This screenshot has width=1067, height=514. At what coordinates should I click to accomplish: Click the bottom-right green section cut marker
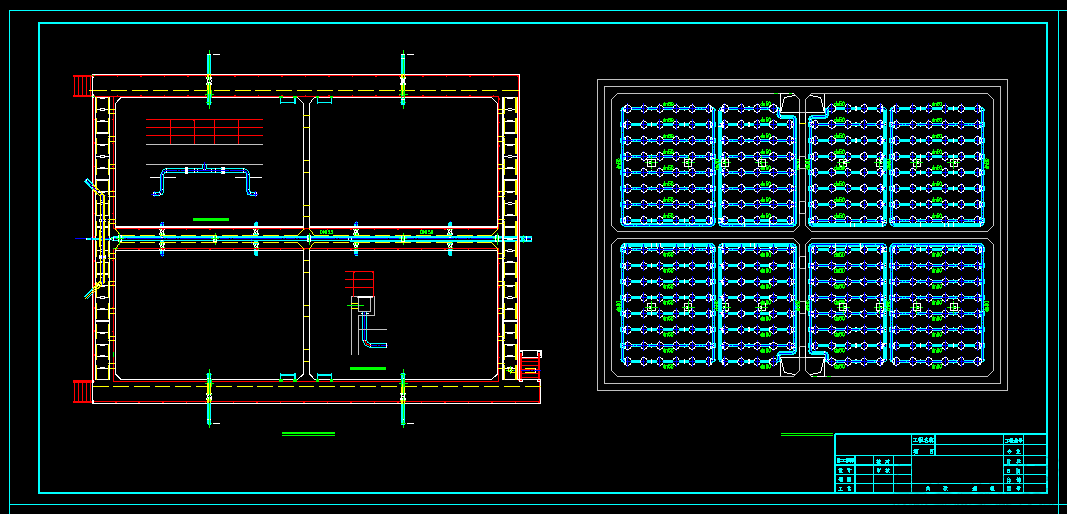pos(403,398)
